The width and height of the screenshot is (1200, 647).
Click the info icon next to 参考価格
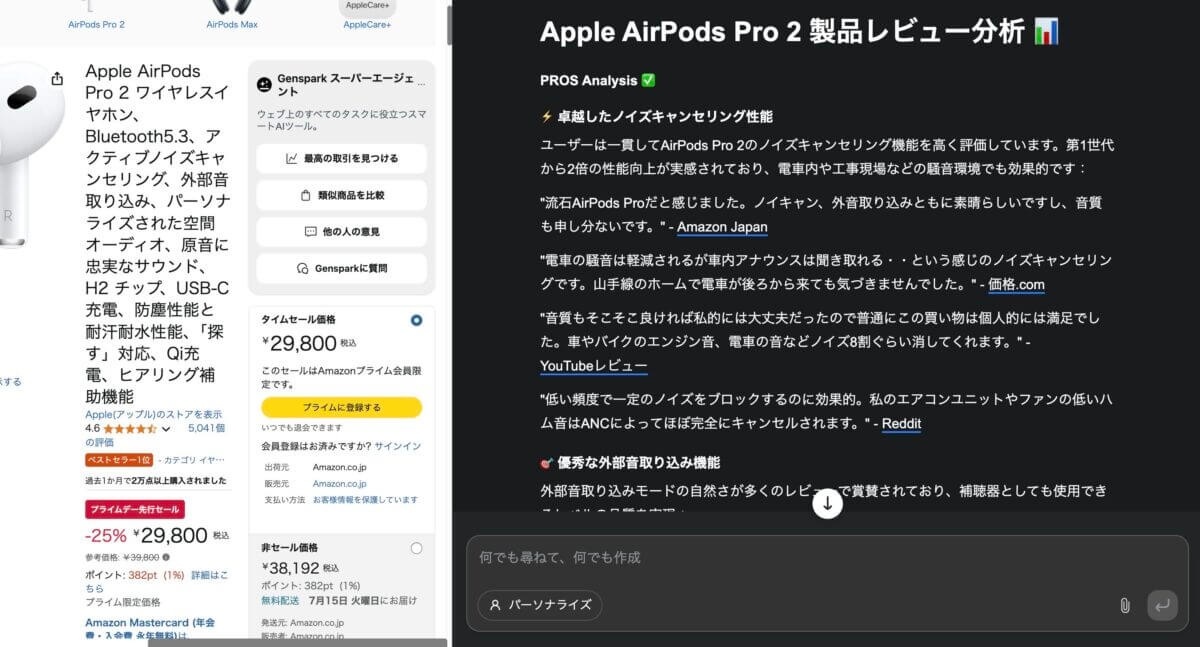(166, 557)
